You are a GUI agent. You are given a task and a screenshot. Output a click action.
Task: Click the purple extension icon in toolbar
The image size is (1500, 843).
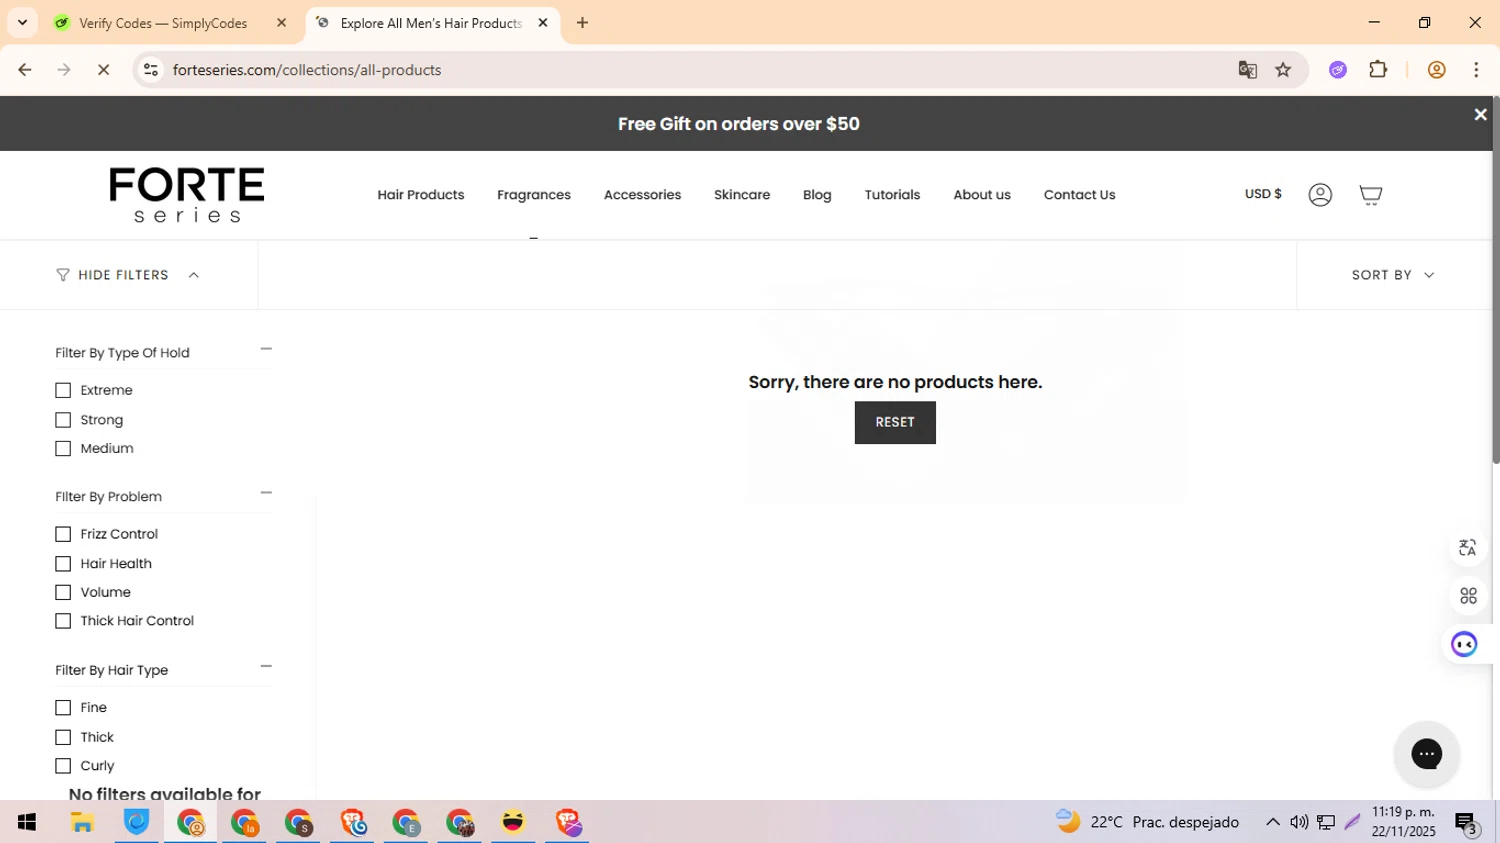click(1338, 70)
